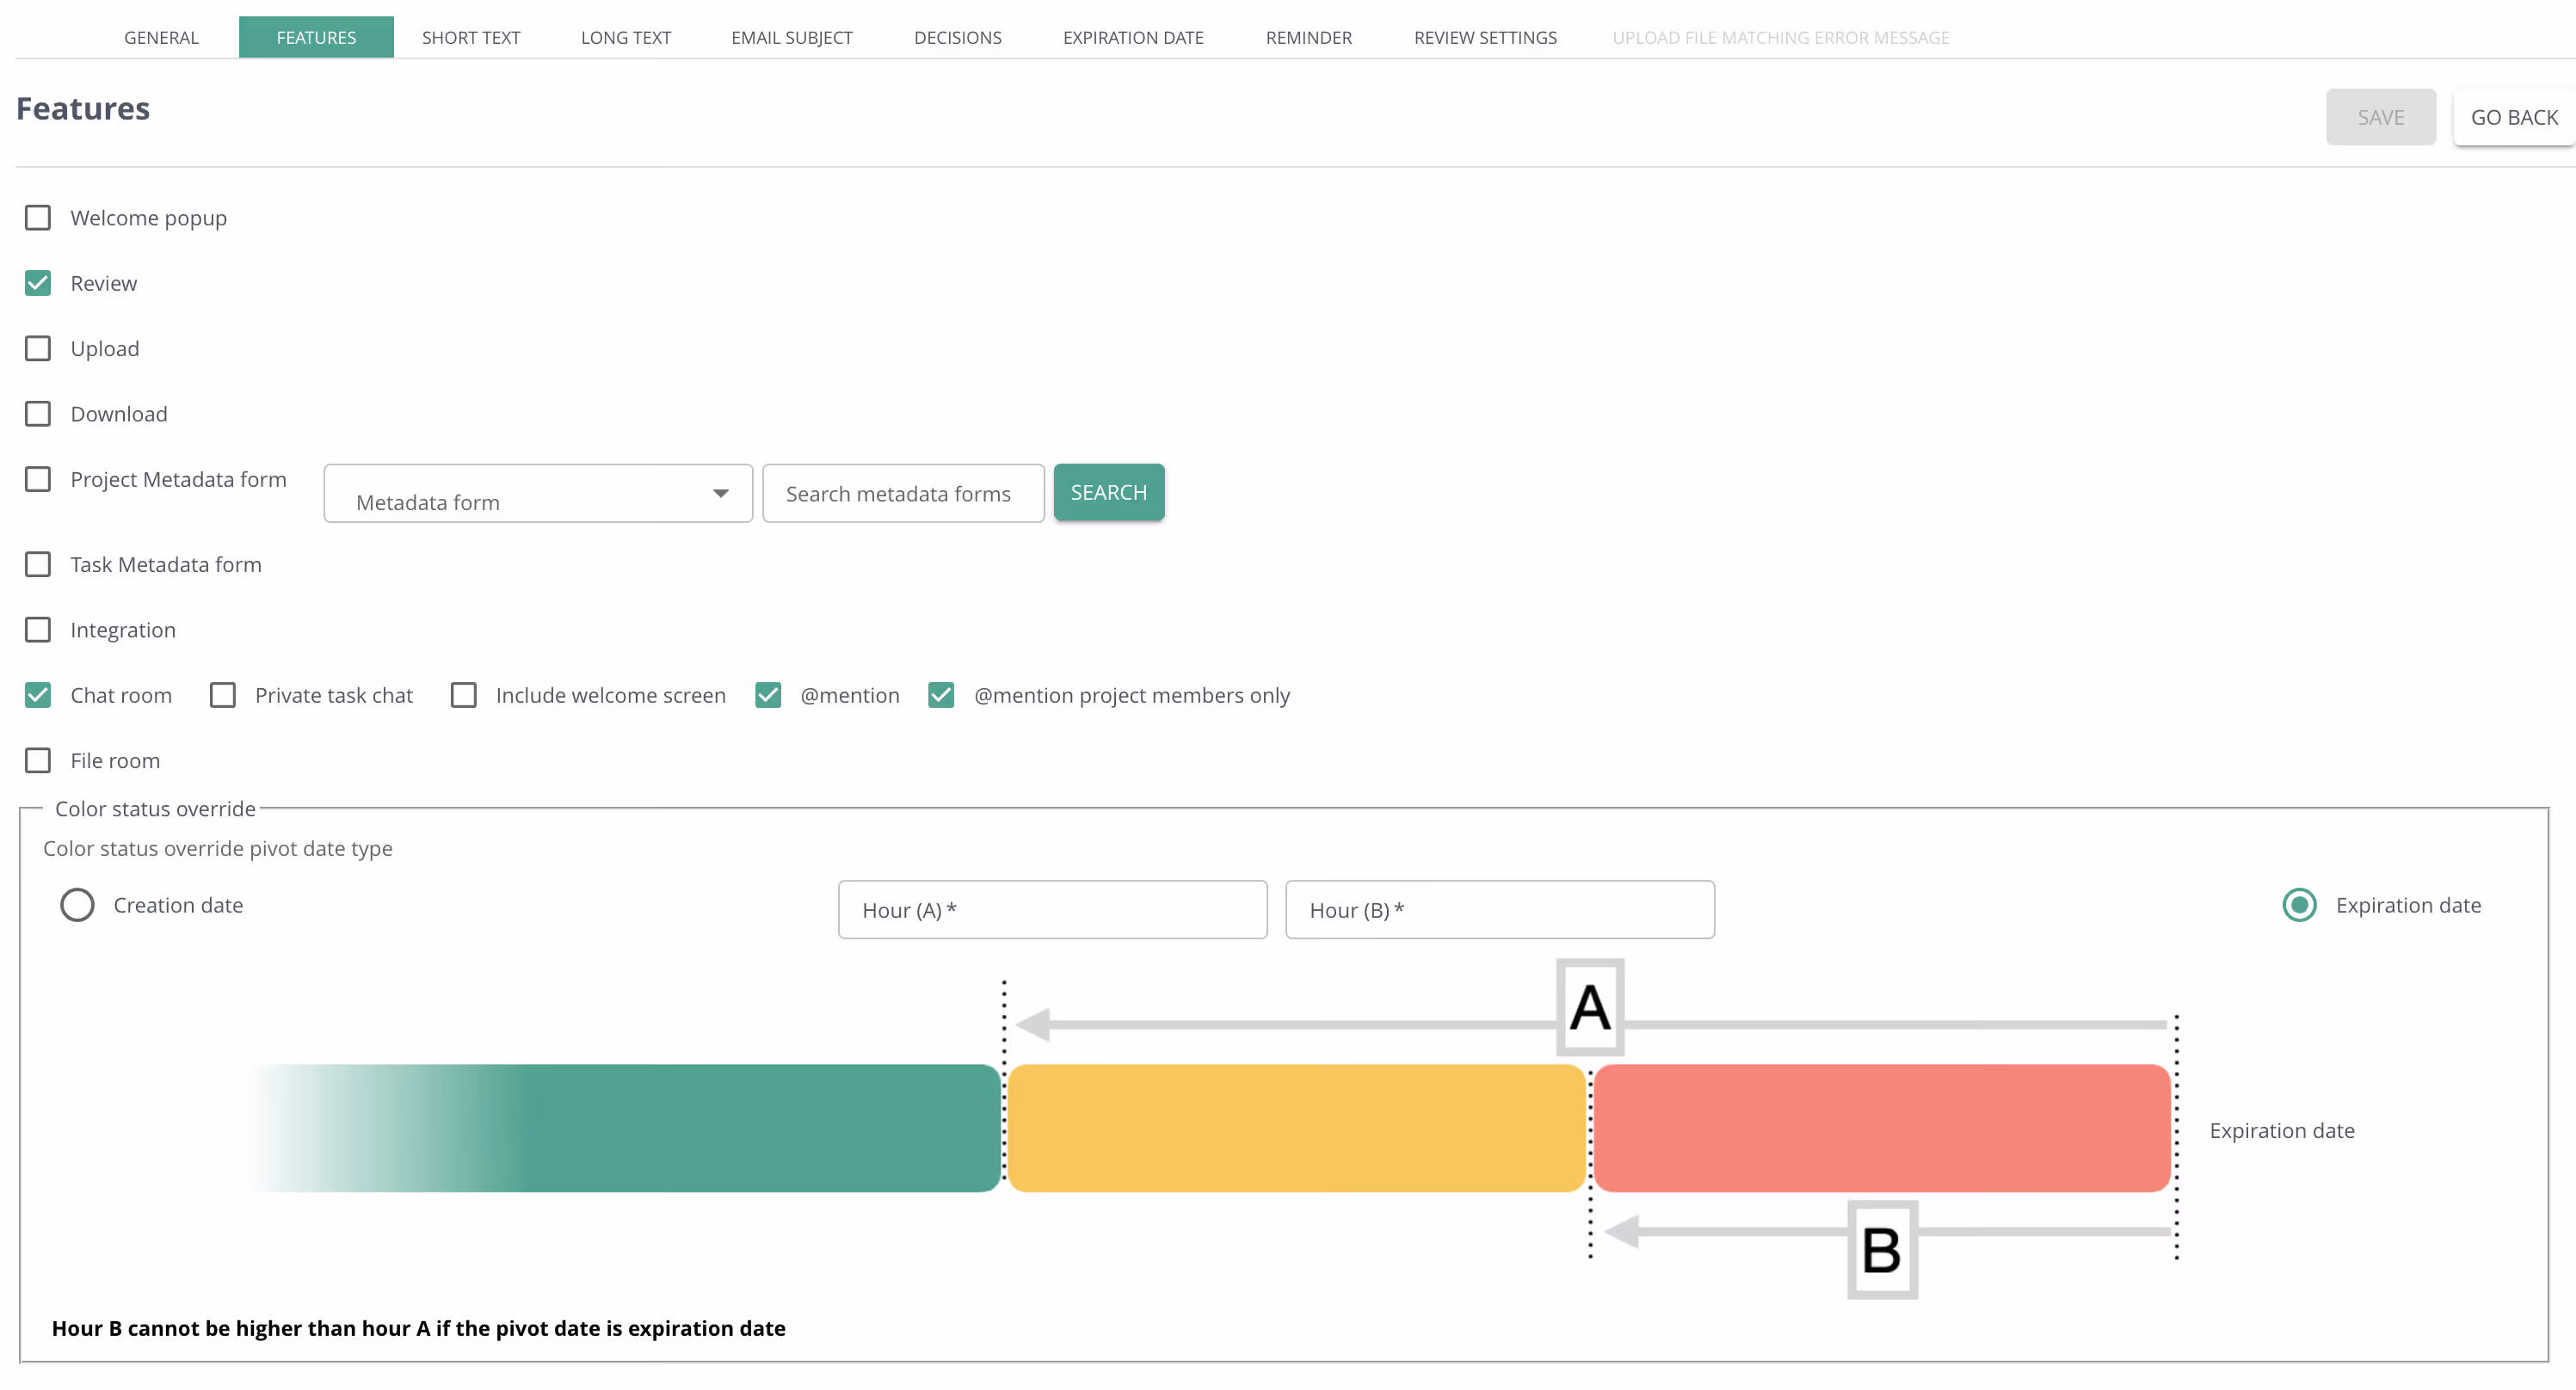Image resolution: width=2576 pixels, height=1390 pixels.
Task: Switch to the DECISIONS tab
Action: (958, 37)
